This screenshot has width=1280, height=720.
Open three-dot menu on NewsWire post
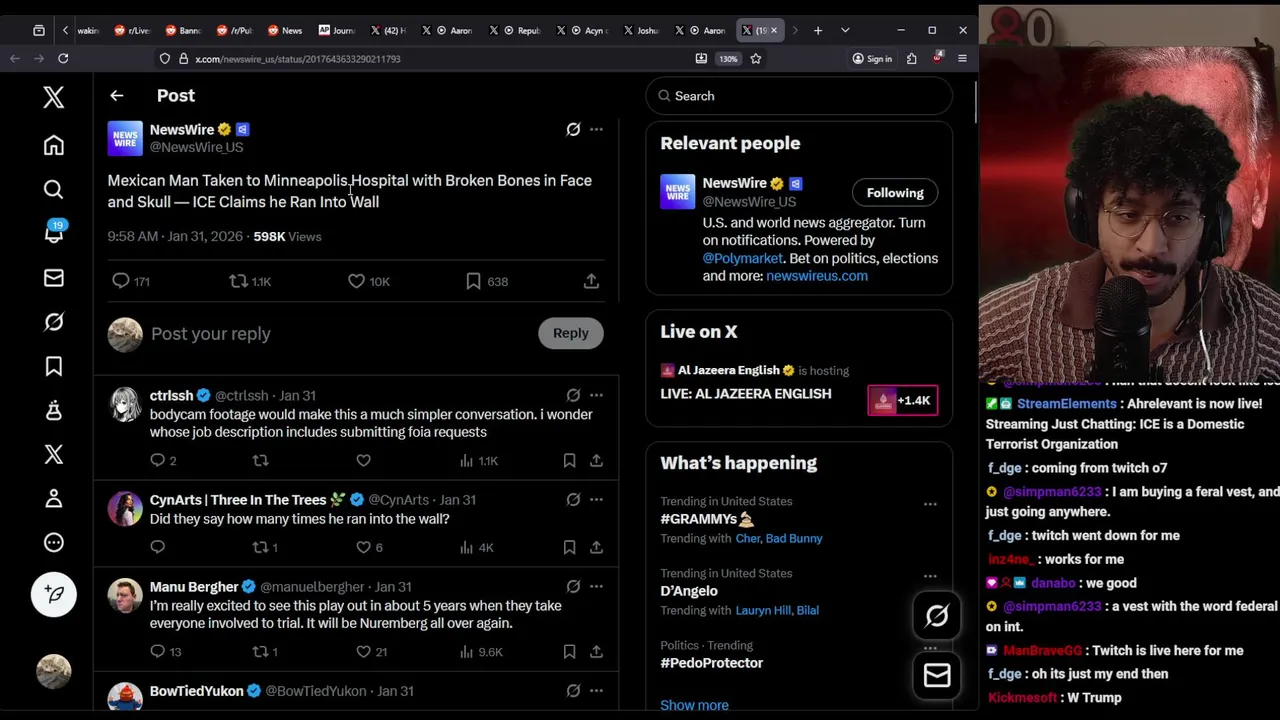[x=596, y=129]
